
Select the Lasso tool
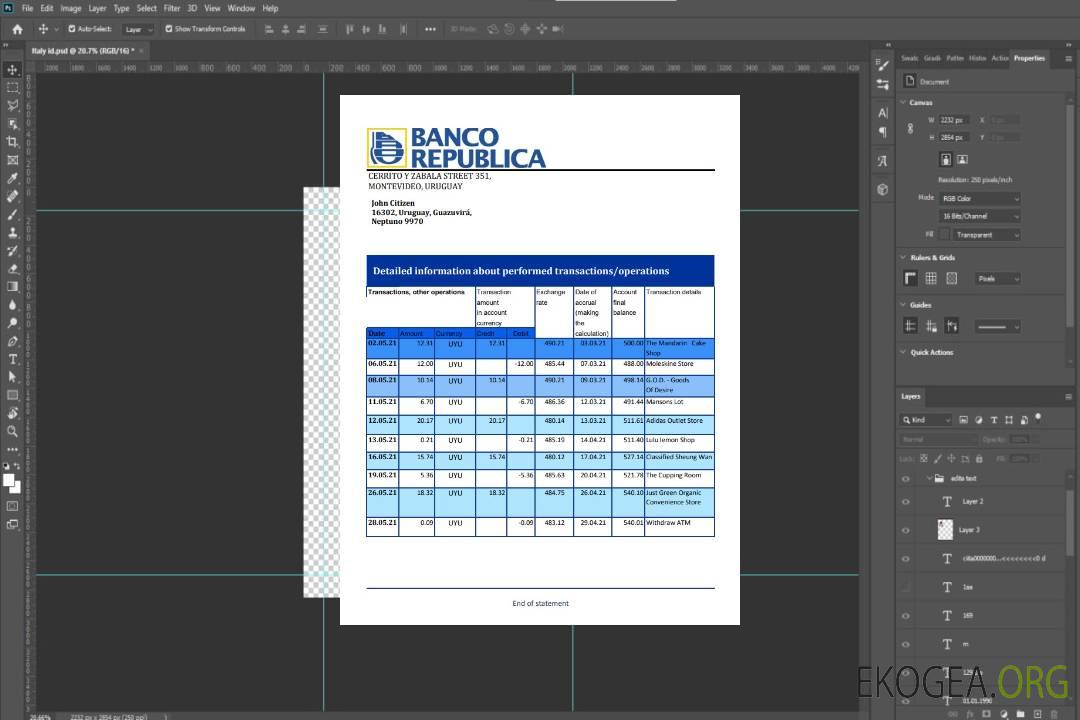[x=12, y=105]
